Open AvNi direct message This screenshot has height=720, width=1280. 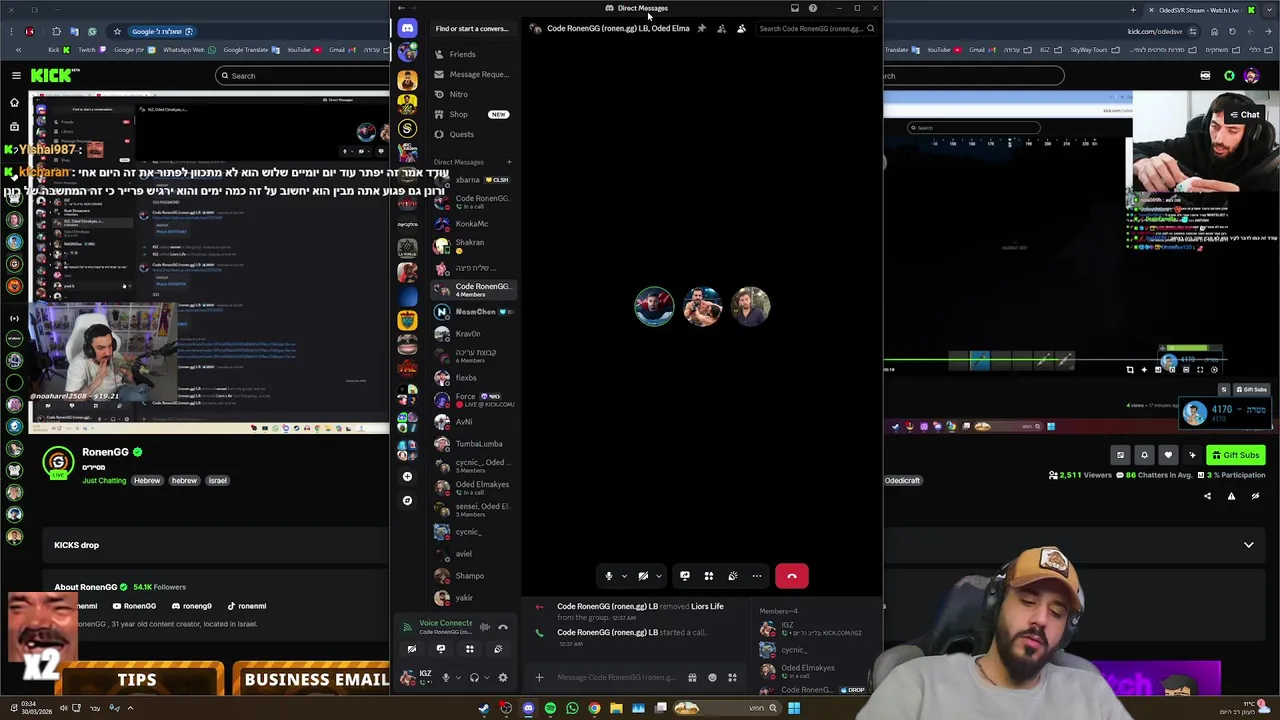click(x=472, y=422)
